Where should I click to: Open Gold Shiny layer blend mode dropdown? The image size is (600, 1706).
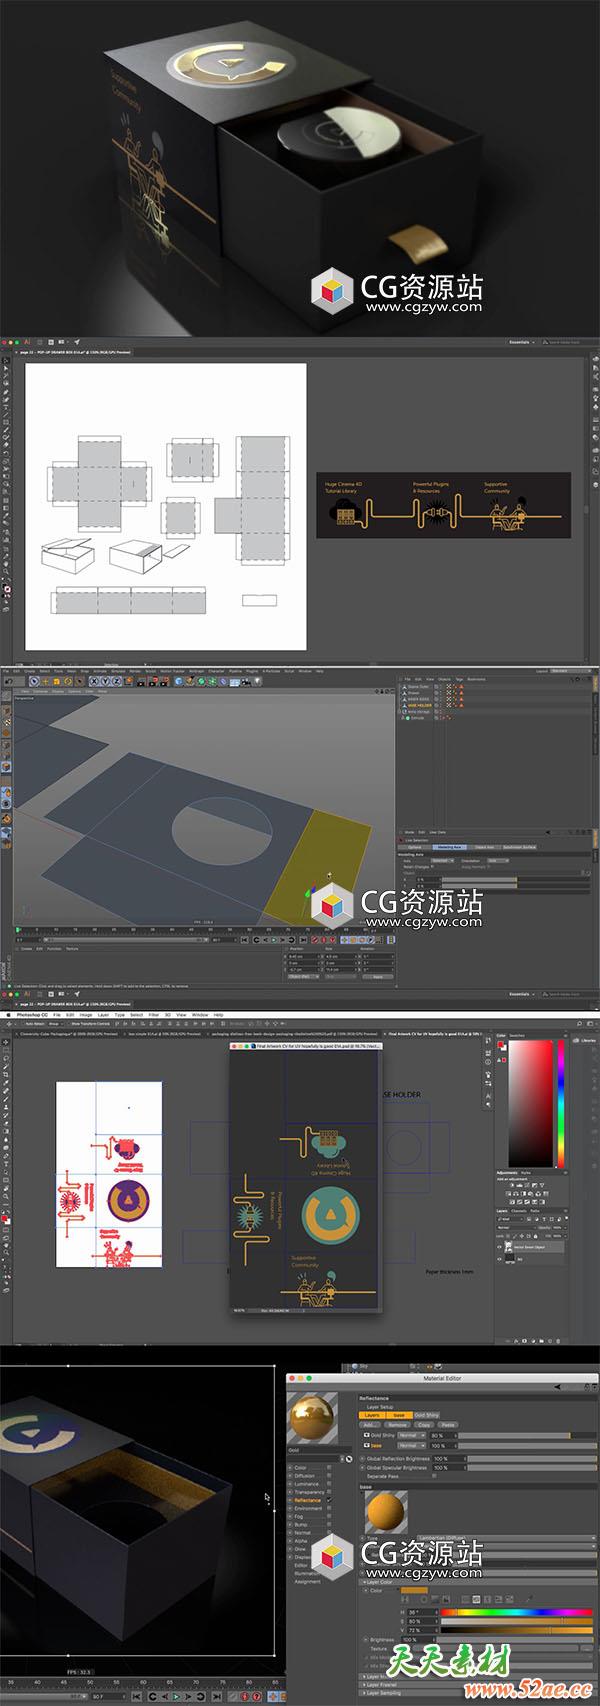(412, 1436)
